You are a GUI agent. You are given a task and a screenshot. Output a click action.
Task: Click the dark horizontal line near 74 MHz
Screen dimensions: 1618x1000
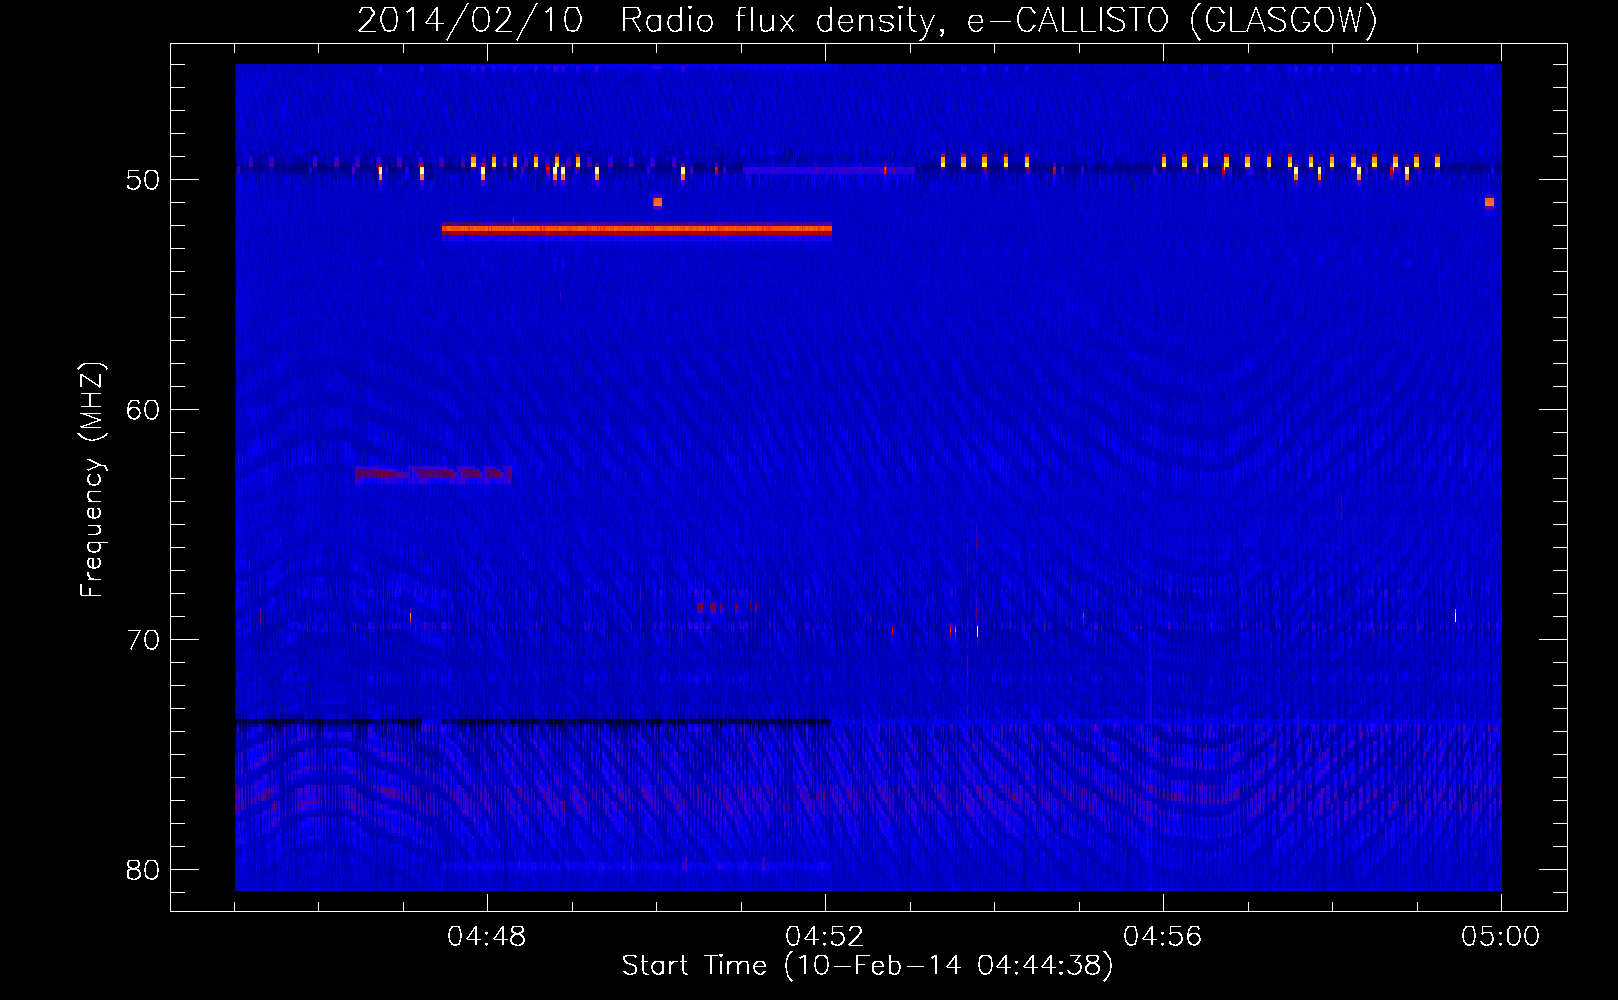pyautogui.click(x=533, y=722)
